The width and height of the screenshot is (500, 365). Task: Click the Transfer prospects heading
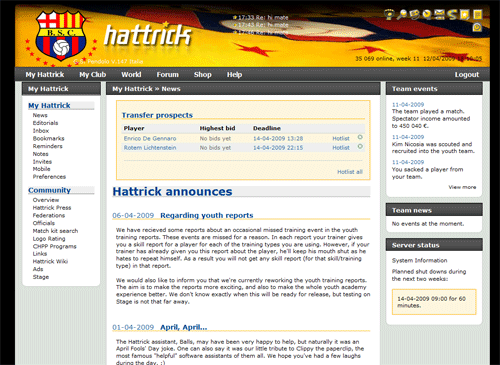(157, 115)
